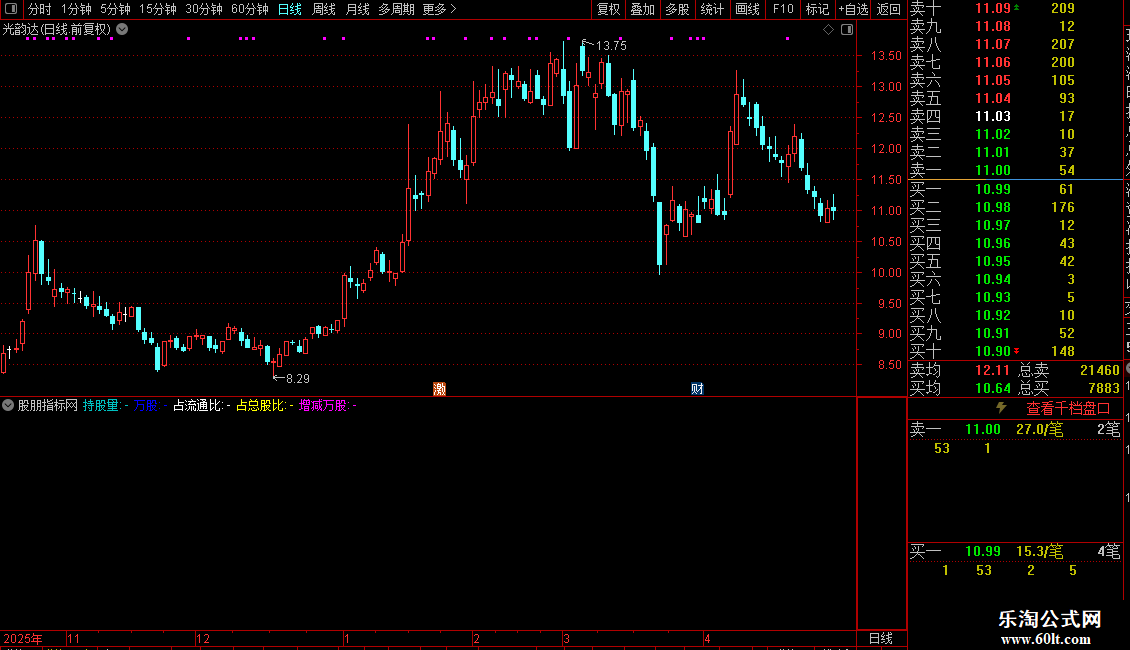This screenshot has width=1130, height=650.
Task: Open F10 company info
Action: pos(783,9)
